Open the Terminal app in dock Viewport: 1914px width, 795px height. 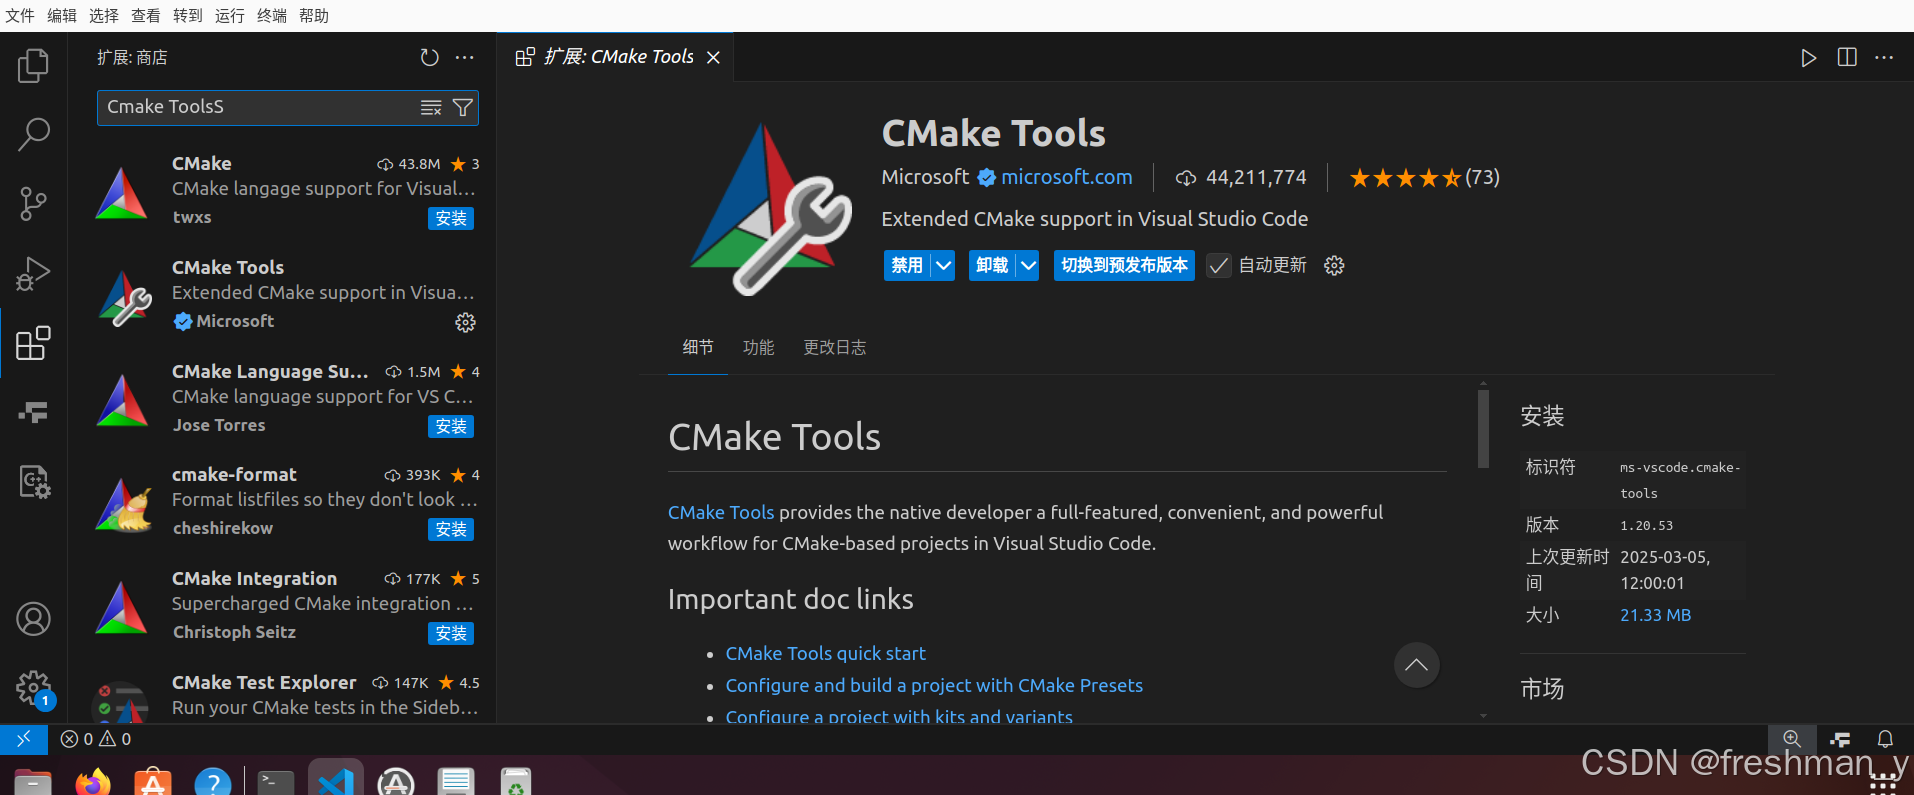click(275, 782)
